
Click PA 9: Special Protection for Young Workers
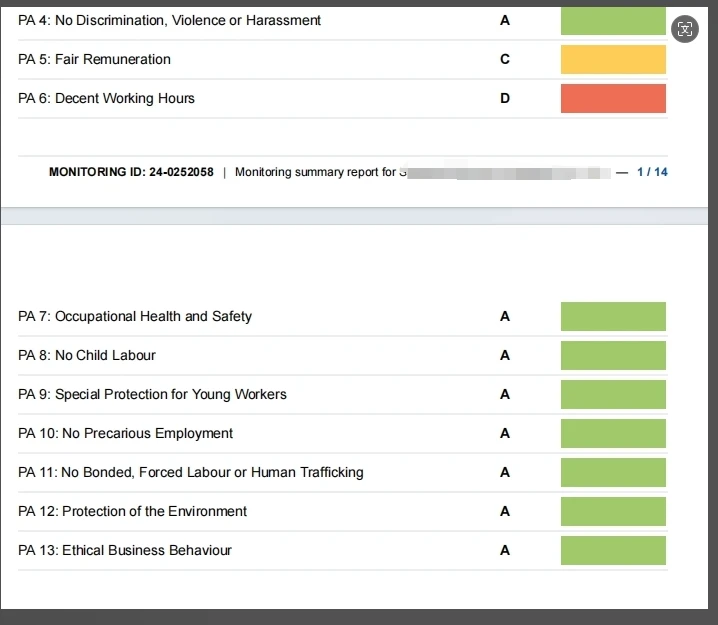pyautogui.click(x=152, y=394)
